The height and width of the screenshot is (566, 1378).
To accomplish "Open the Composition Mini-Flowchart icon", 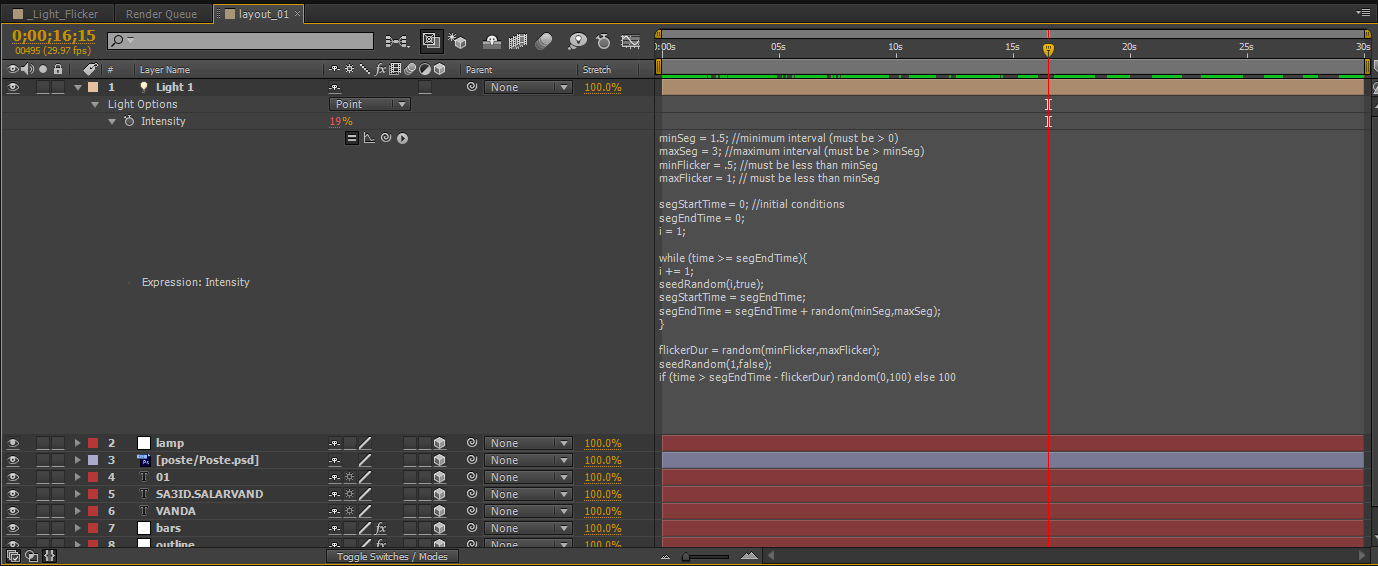I will coord(397,41).
